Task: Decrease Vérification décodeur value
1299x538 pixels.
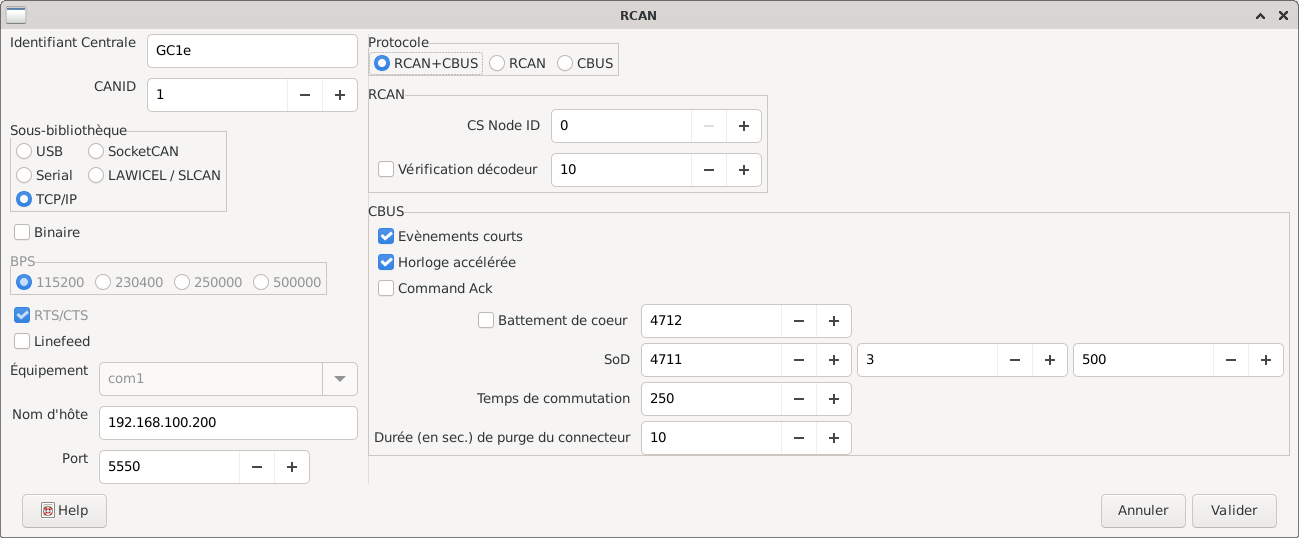Action: 709,170
